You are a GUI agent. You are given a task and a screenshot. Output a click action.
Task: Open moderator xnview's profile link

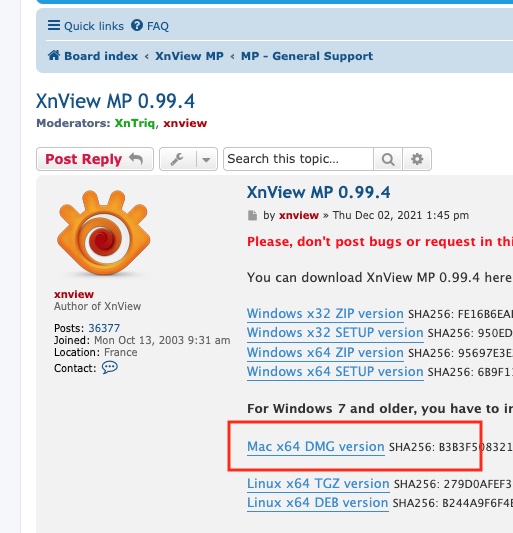click(185, 123)
